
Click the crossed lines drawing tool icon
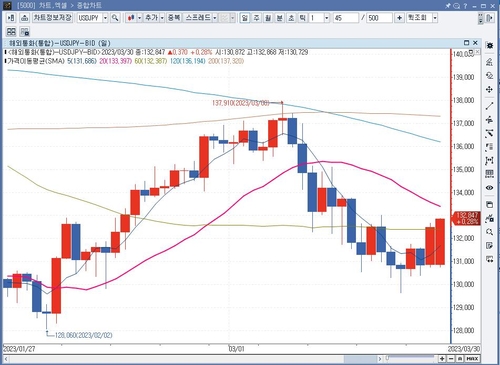(489, 133)
